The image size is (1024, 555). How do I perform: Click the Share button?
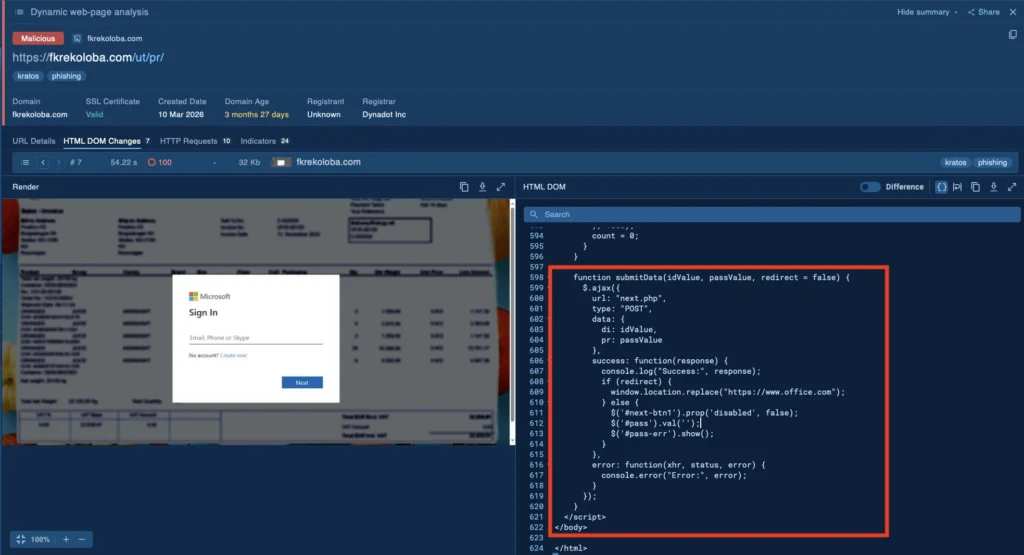click(984, 12)
